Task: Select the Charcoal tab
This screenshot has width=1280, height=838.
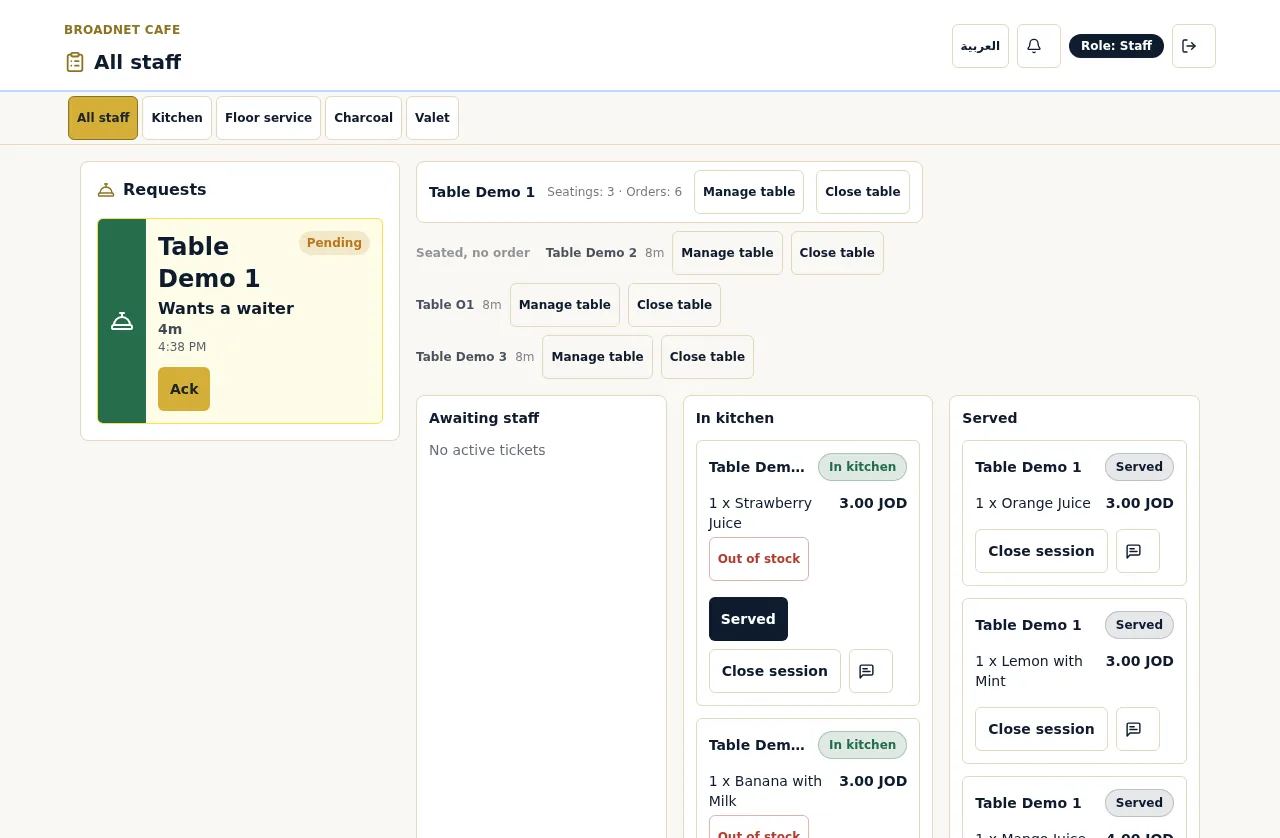Action: pos(363,118)
